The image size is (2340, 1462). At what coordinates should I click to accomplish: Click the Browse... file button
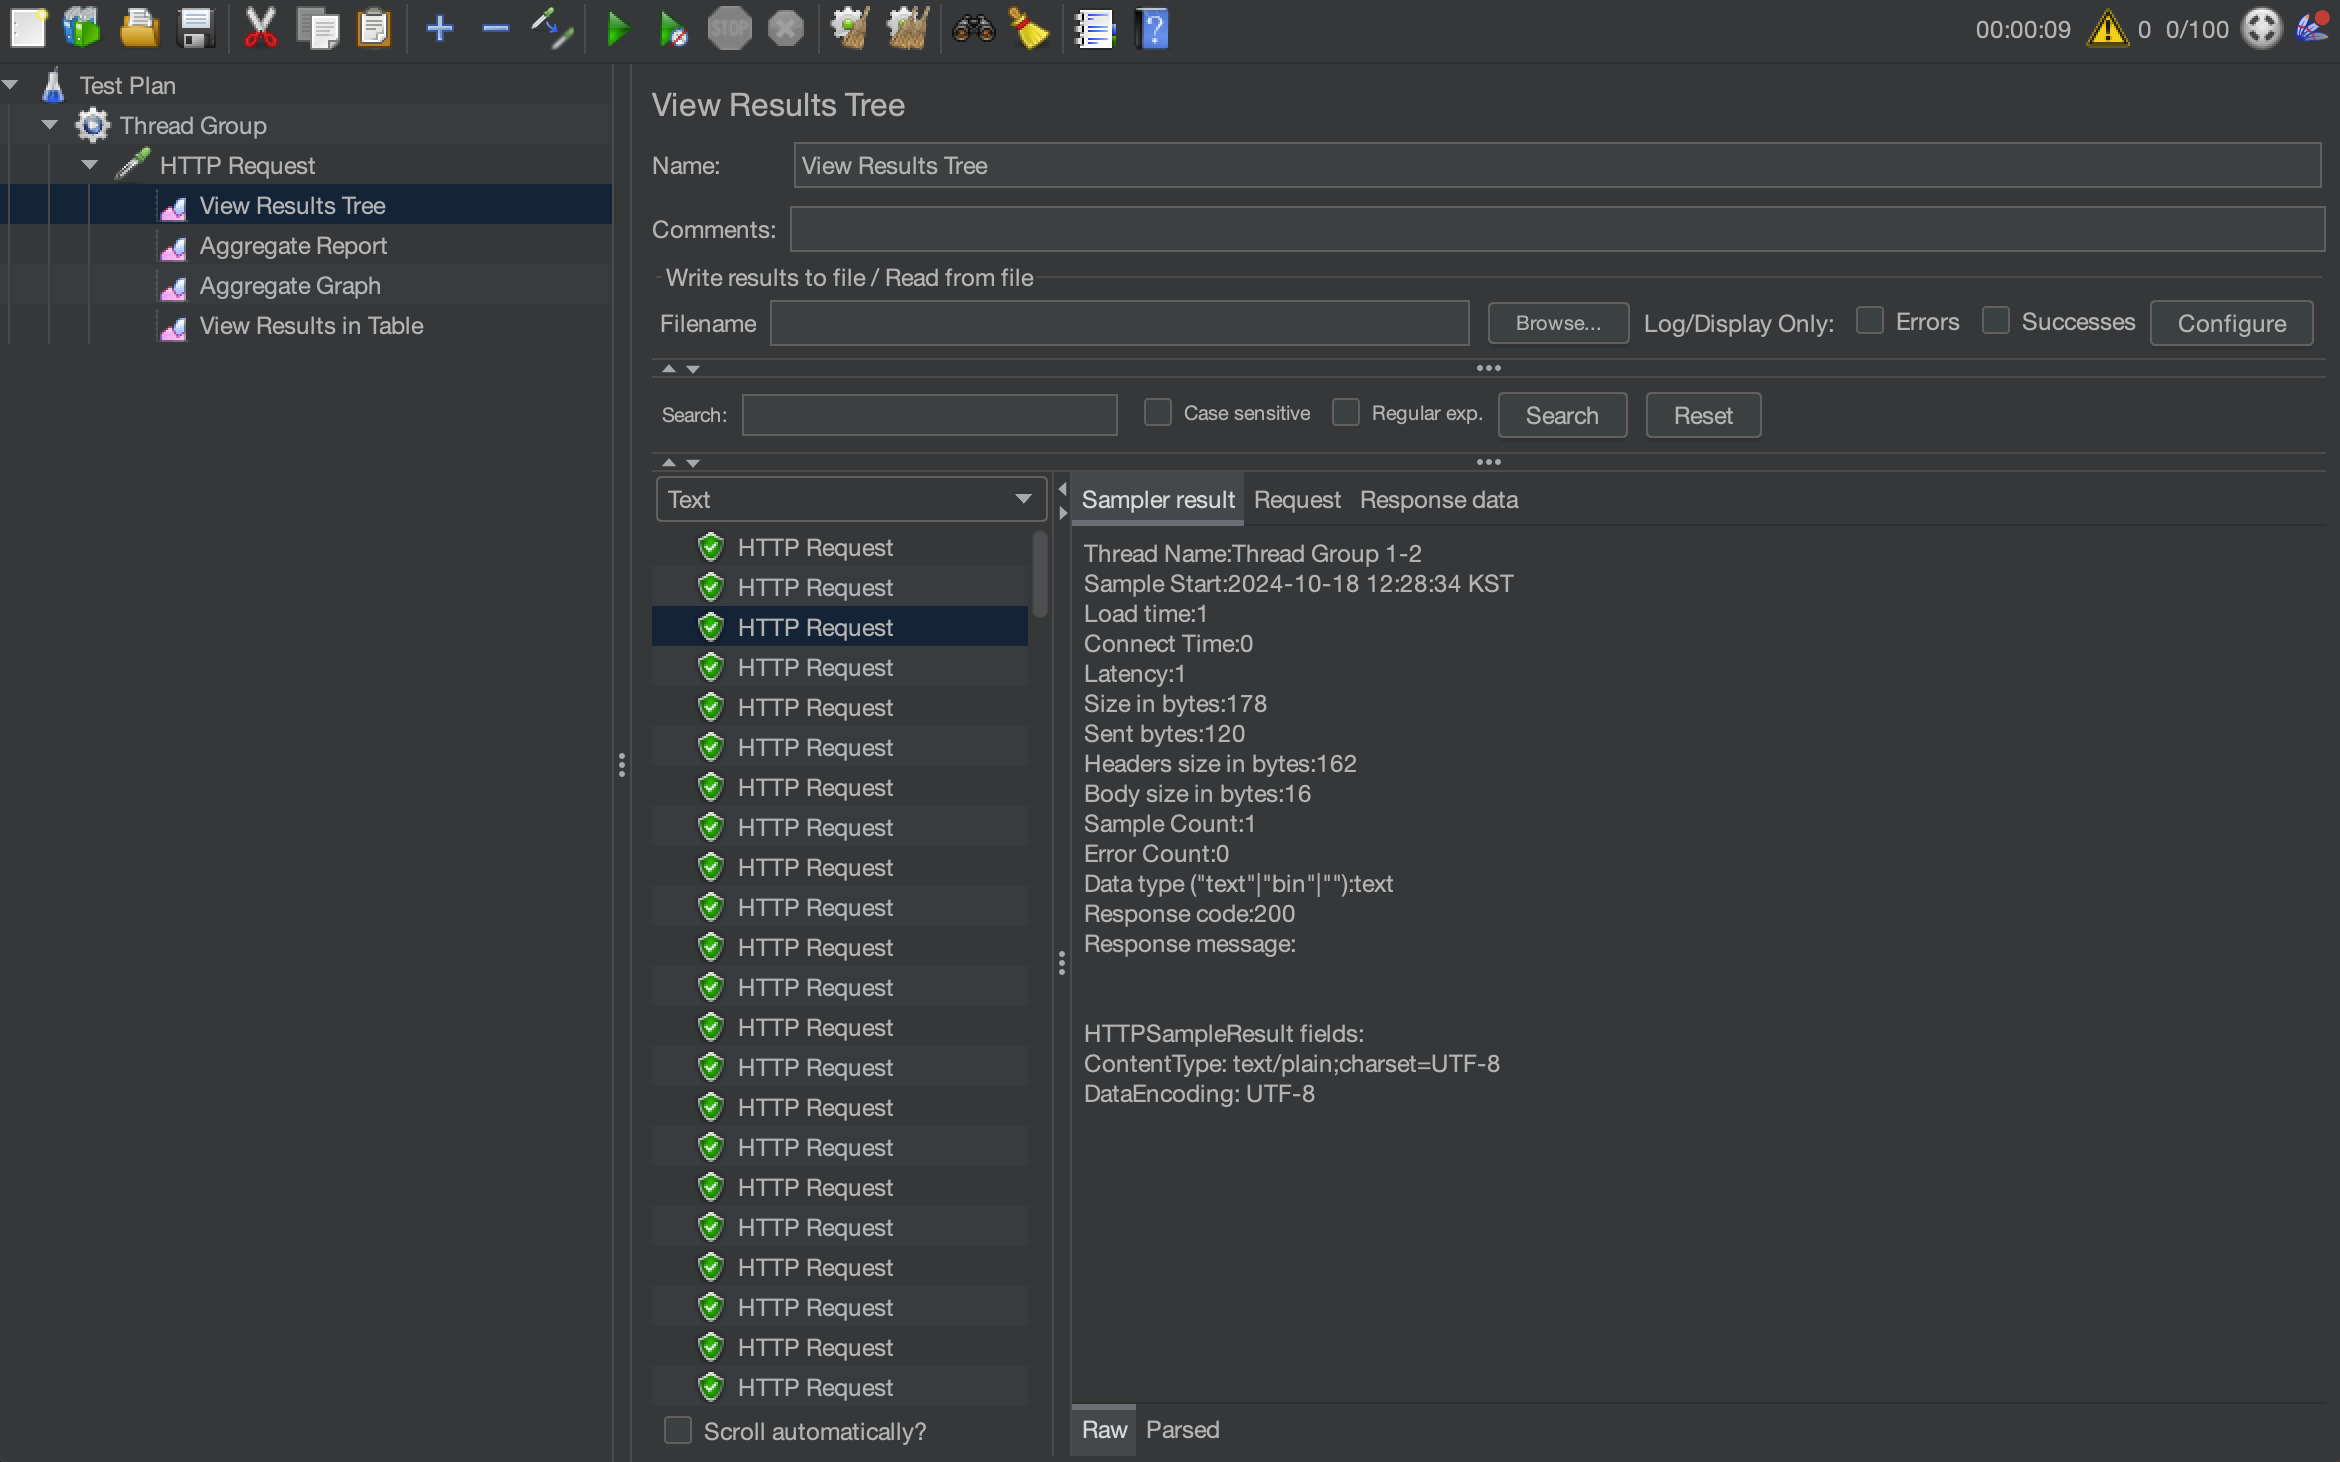click(x=1557, y=323)
